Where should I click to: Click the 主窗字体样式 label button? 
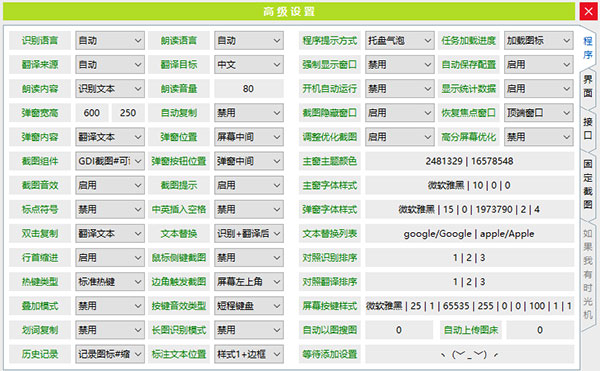[x=329, y=185]
